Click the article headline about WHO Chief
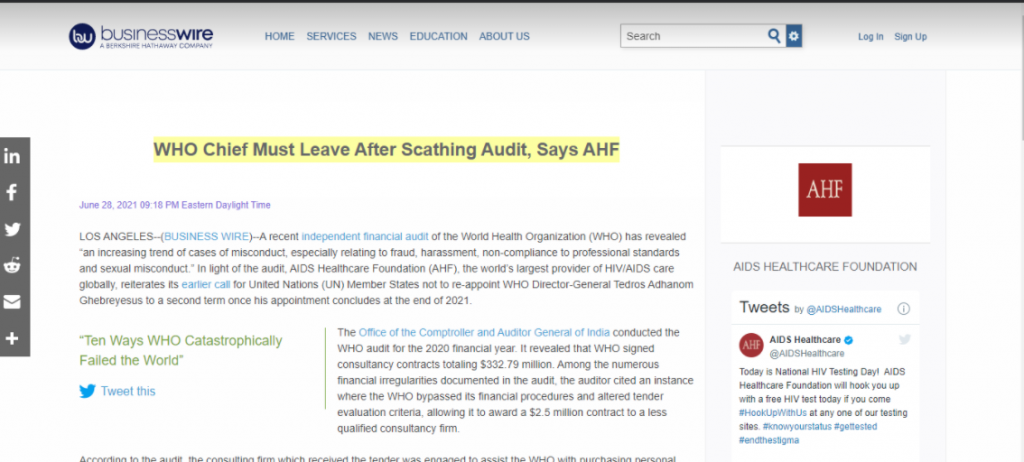The height and width of the screenshot is (462, 1024). click(386, 150)
